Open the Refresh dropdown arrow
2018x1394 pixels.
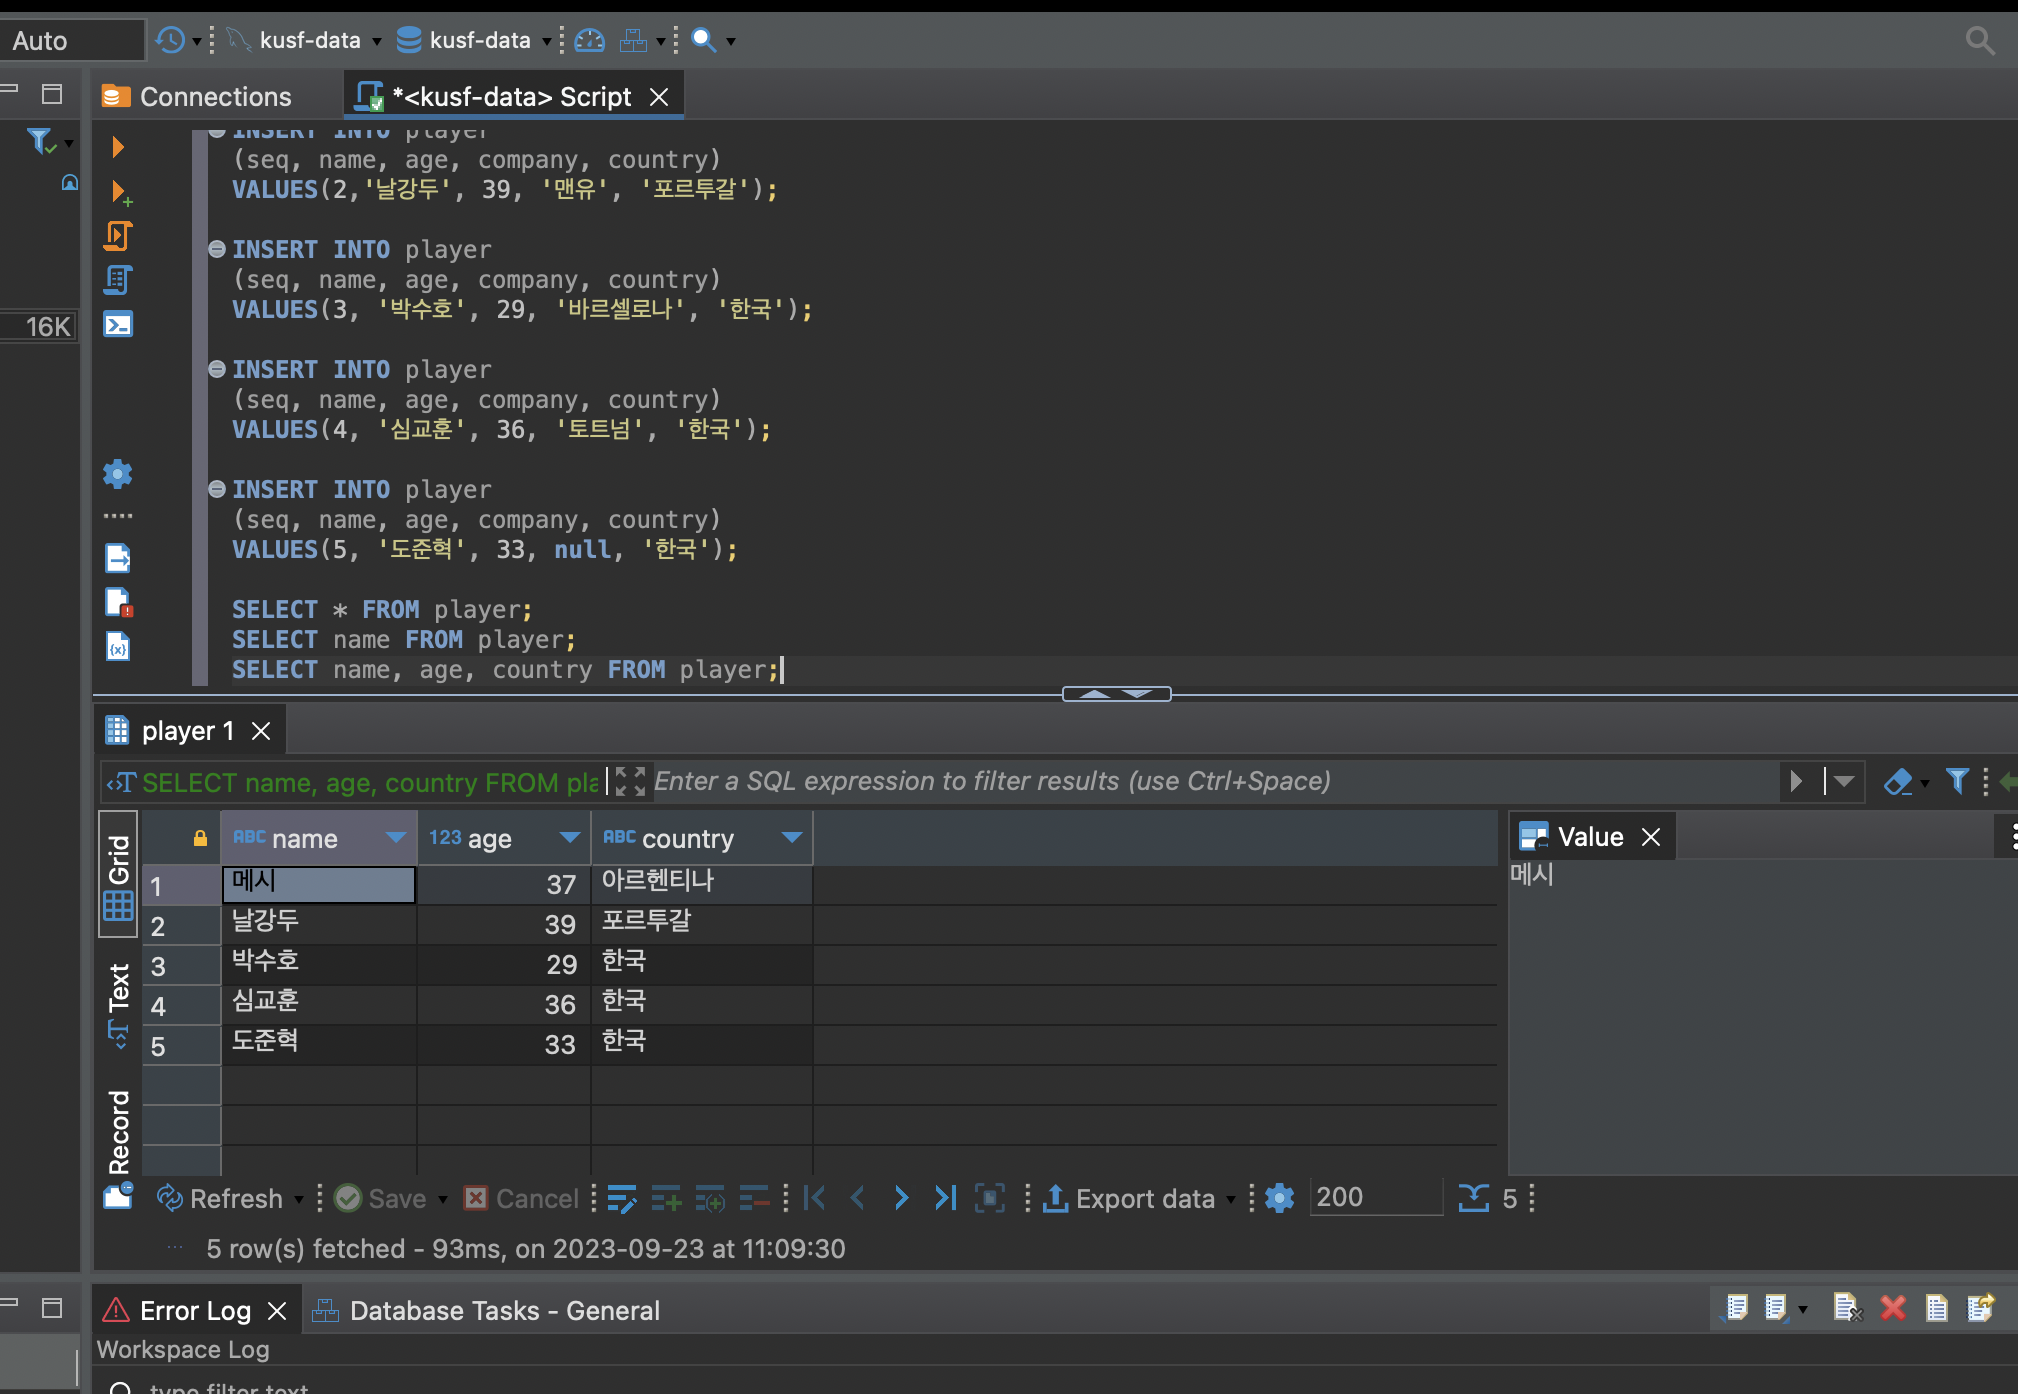click(299, 1198)
